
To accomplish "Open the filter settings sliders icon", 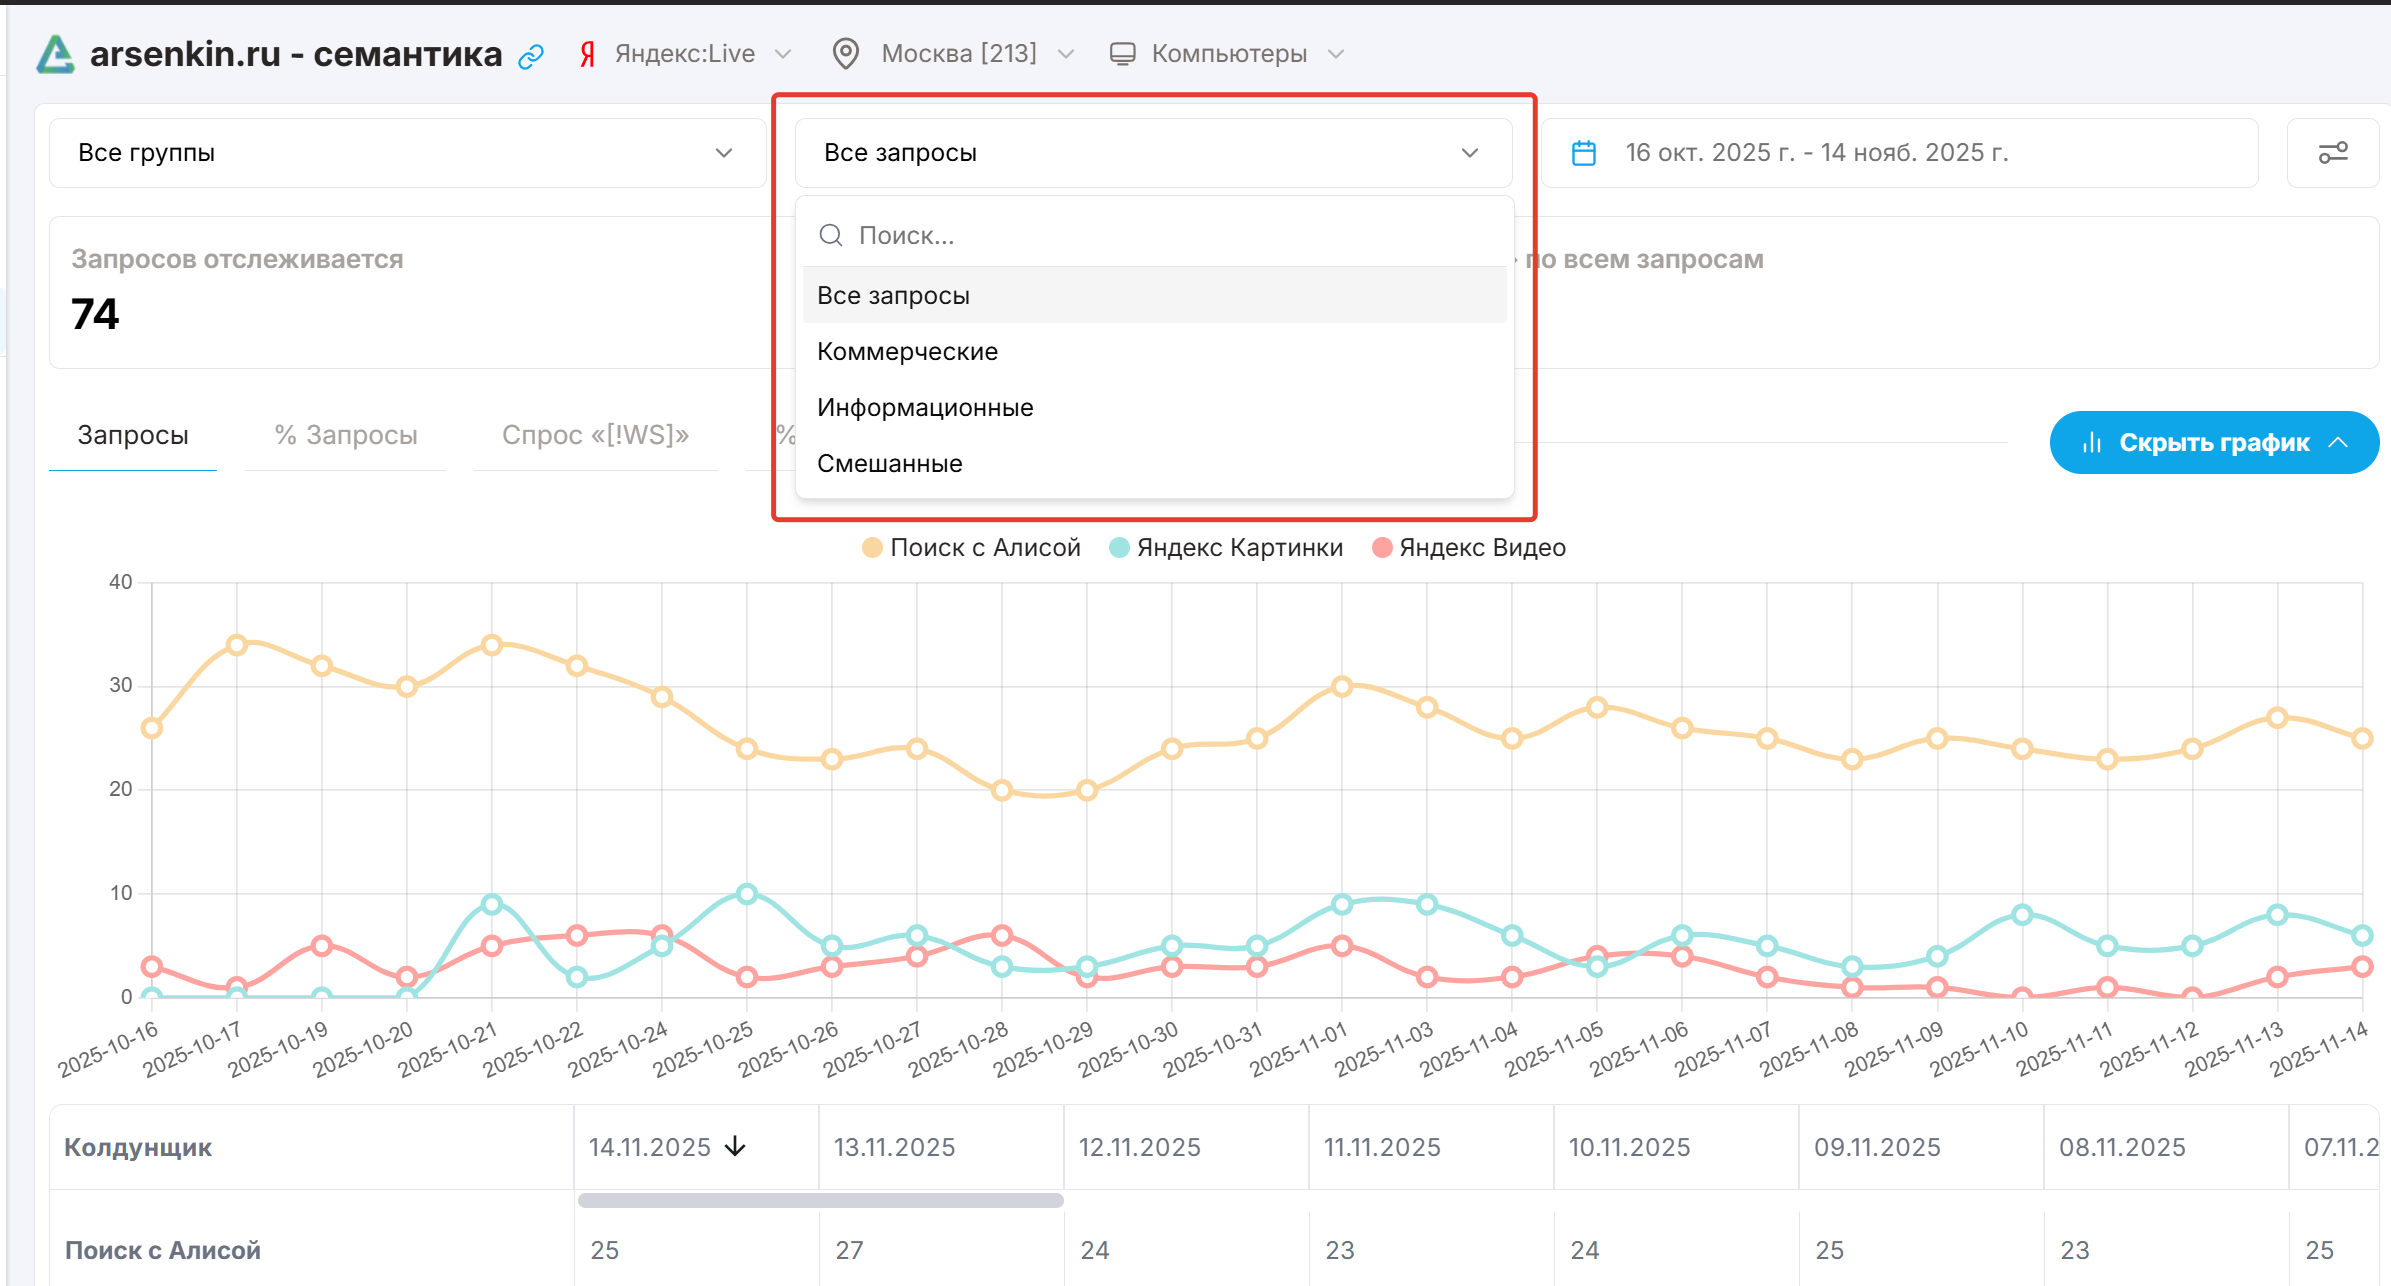I will (x=2333, y=153).
